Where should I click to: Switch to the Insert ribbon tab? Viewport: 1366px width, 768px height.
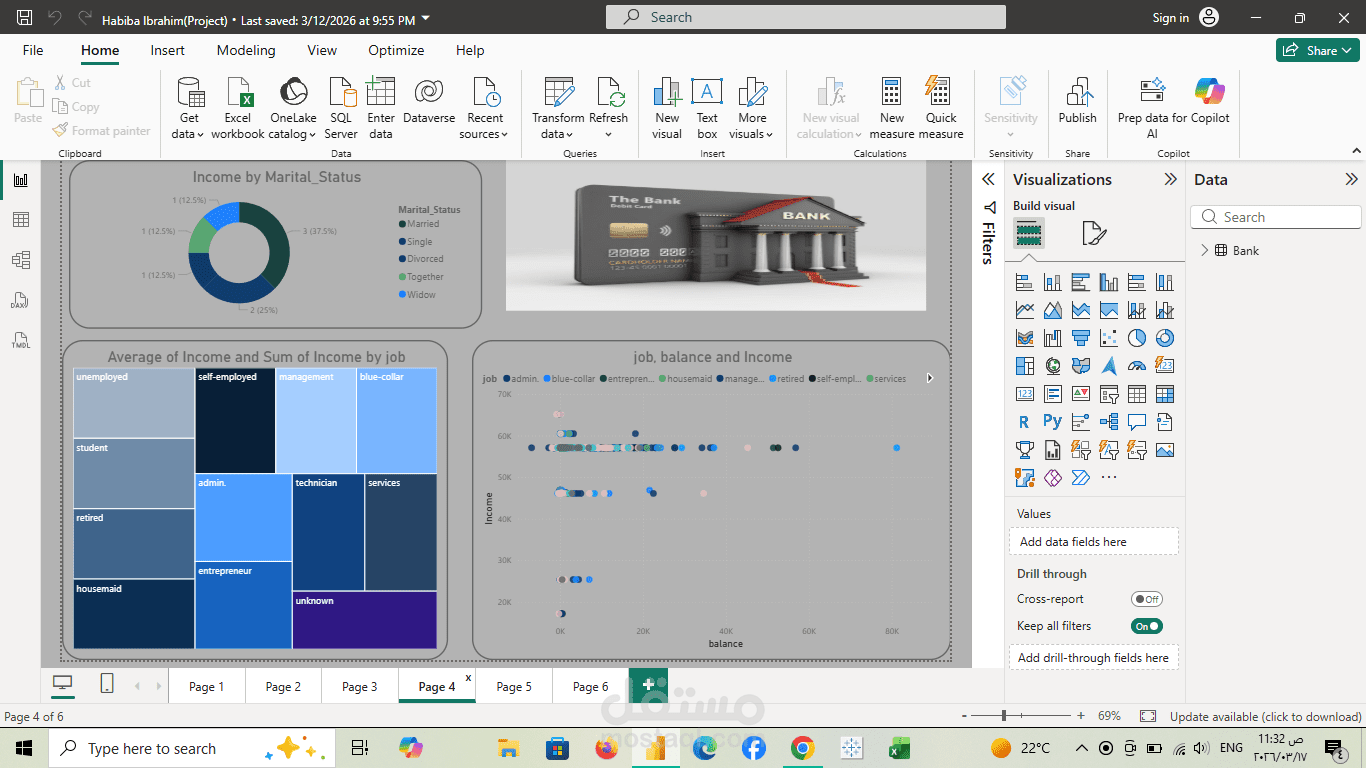point(168,50)
